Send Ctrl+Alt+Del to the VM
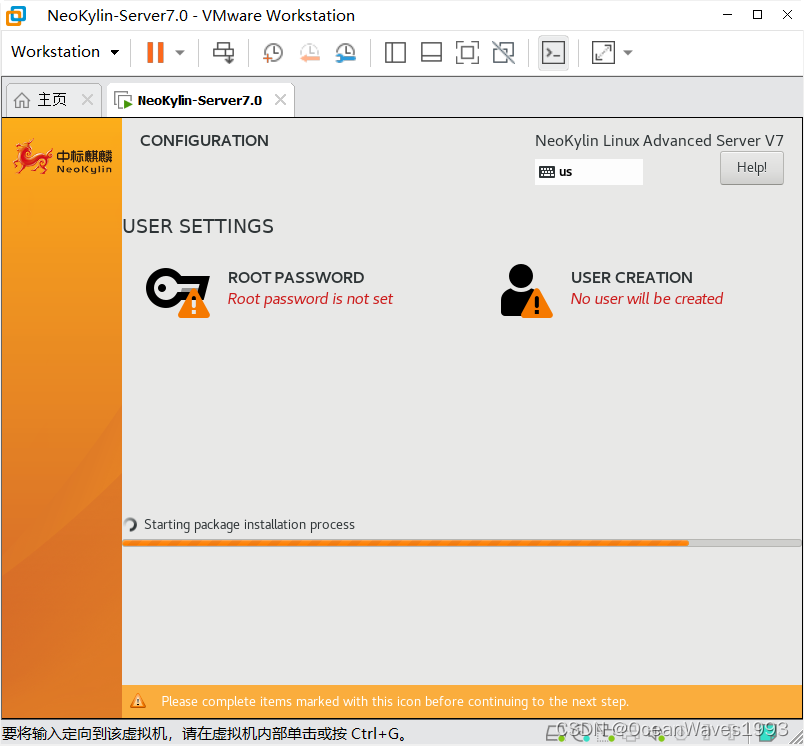The width and height of the screenshot is (804, 746). click(224, 52)
